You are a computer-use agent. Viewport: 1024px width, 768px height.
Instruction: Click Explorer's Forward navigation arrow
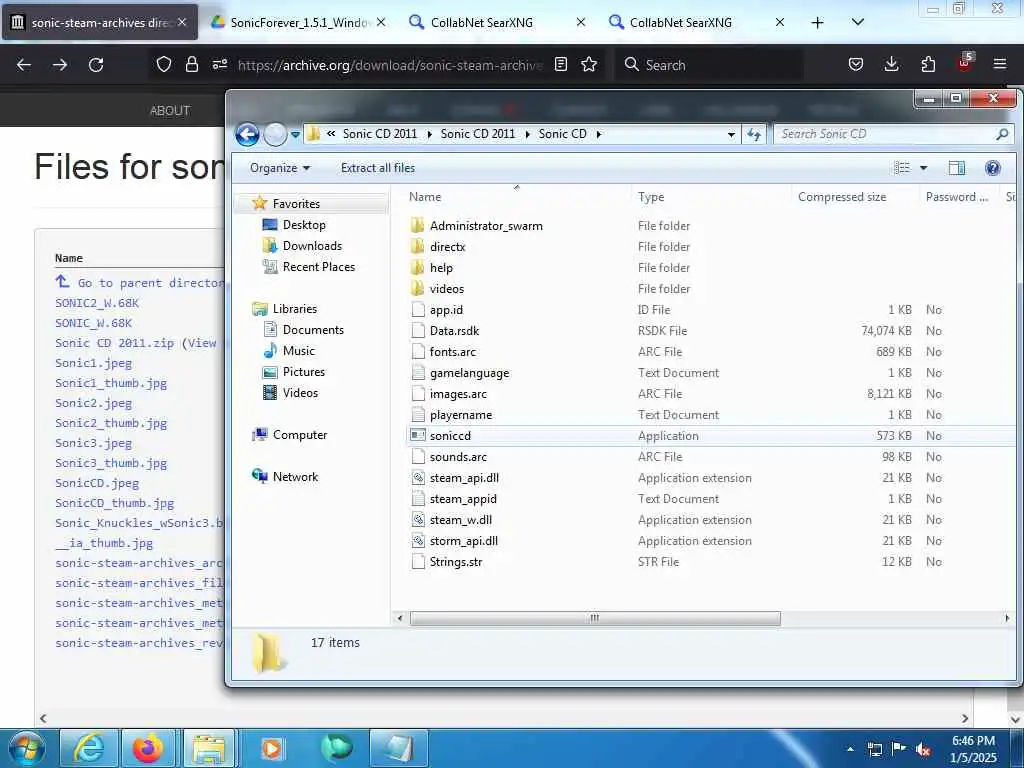click(x=275, y=135)
